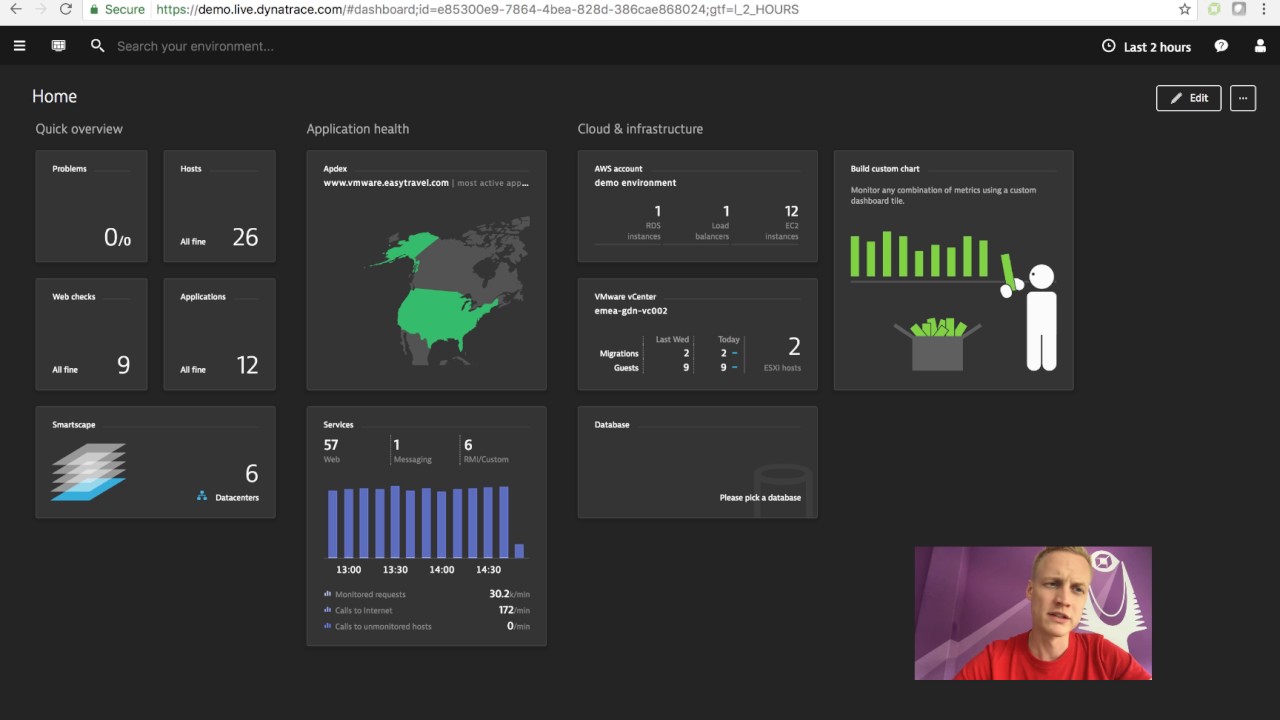Click the search magnifier icon

(x=97, y=46)
